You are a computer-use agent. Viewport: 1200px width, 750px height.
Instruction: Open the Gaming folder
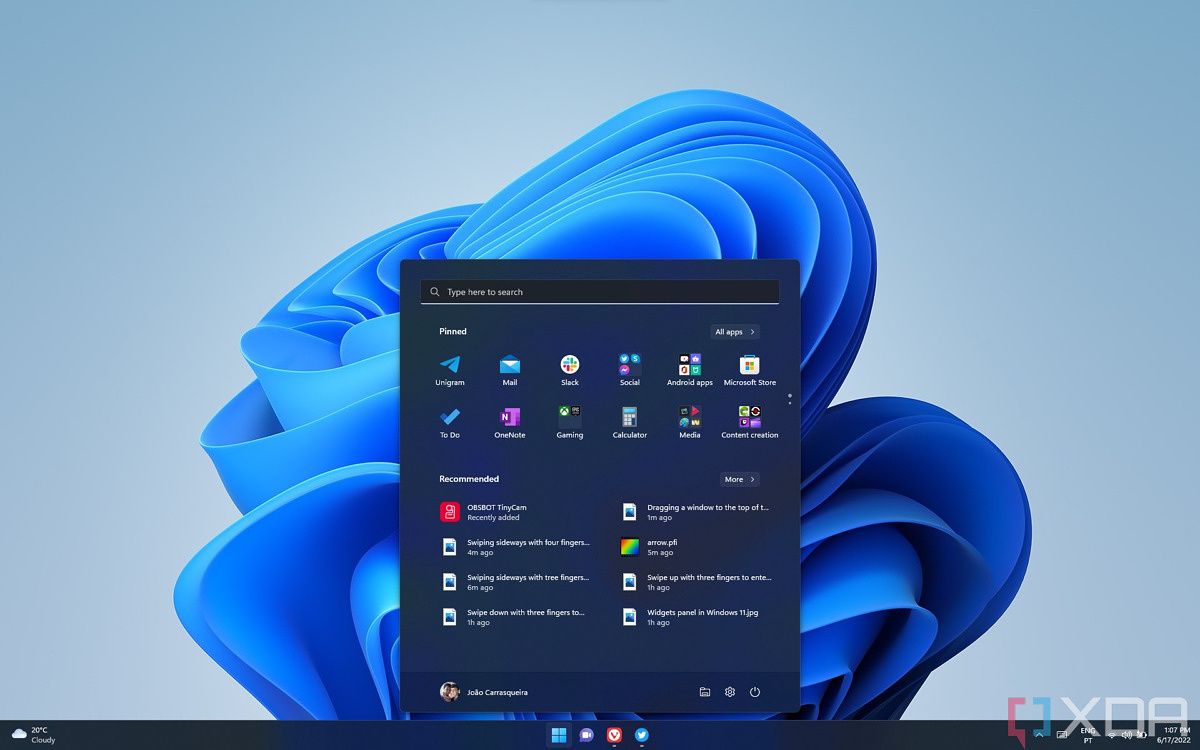570,423
